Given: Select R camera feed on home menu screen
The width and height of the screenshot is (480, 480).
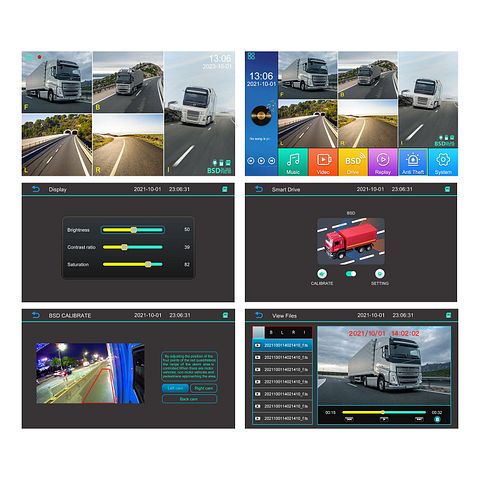Looking at the screenshot, I should click(368, 124).
